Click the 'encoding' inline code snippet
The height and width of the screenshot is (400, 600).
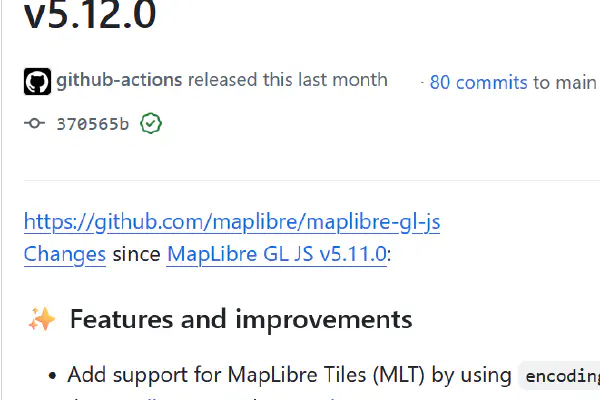[560, 376]
